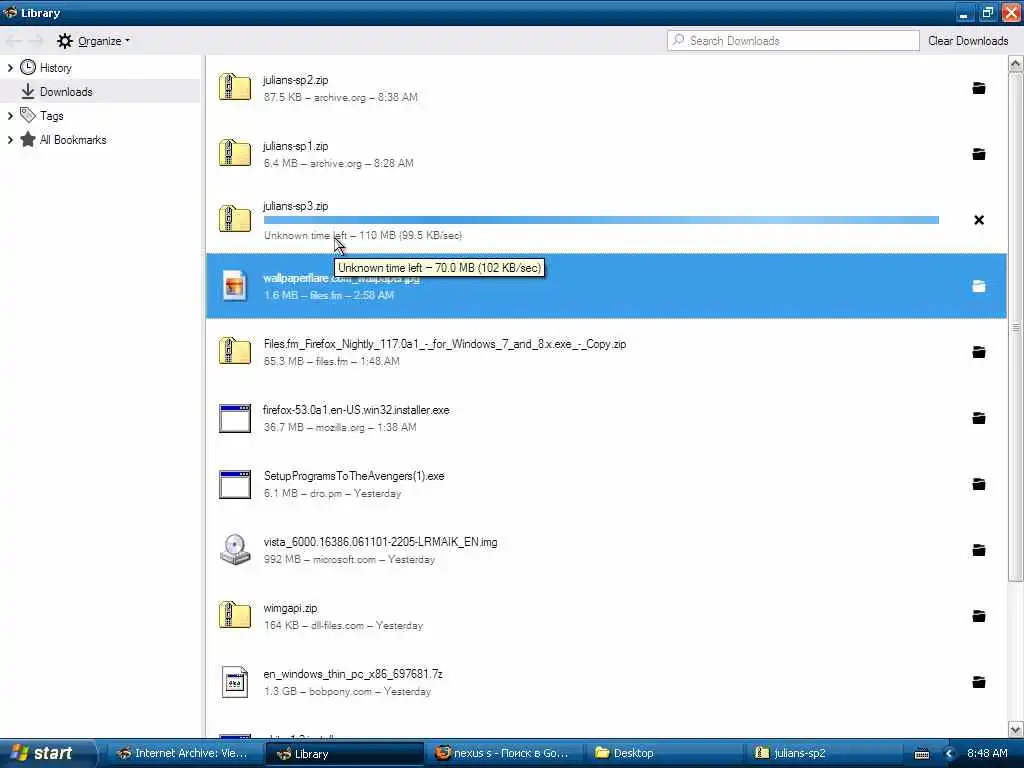Open folder for firefox-53.0a1 installer download
This screenshot has width=1024, height=768.
pos(978,418)
